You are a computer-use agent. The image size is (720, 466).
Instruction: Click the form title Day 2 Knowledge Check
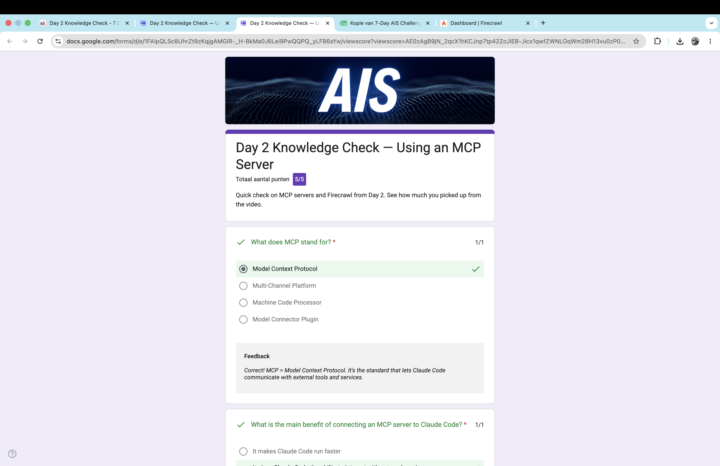(x=358, y=156)
